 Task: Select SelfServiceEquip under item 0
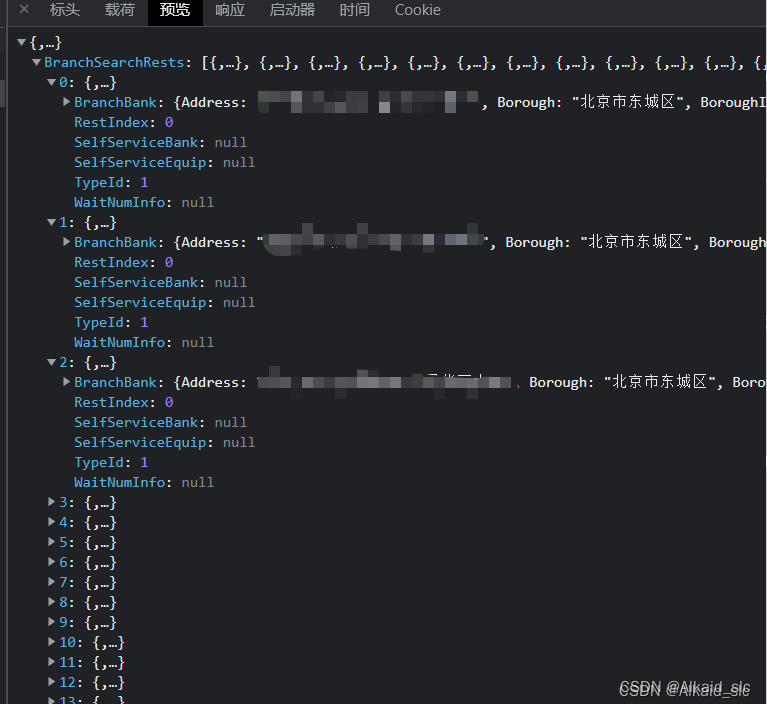(x=164, y=162)
